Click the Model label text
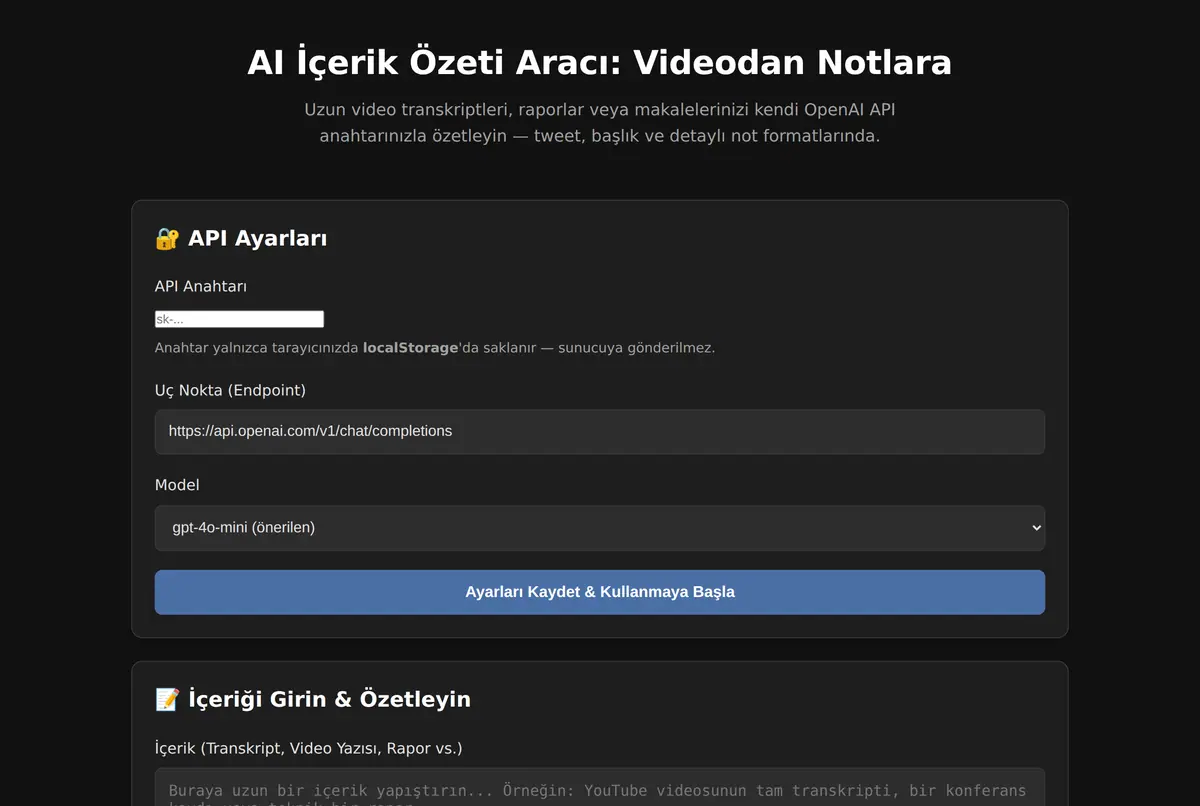 click(177, 485)
